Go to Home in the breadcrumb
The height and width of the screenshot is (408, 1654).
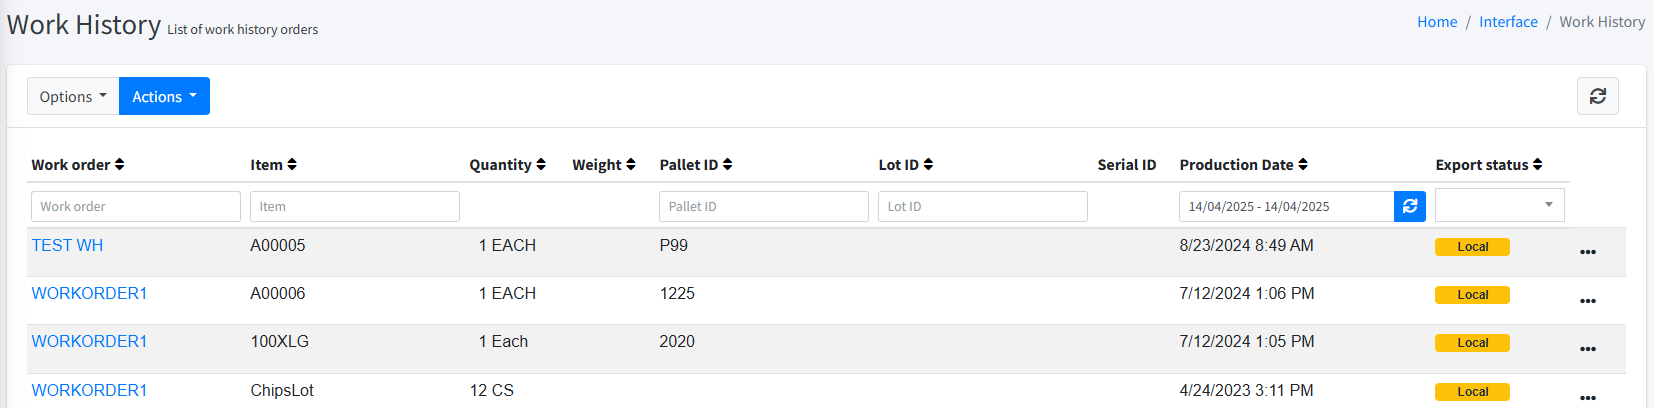[x=1437, y=22]
